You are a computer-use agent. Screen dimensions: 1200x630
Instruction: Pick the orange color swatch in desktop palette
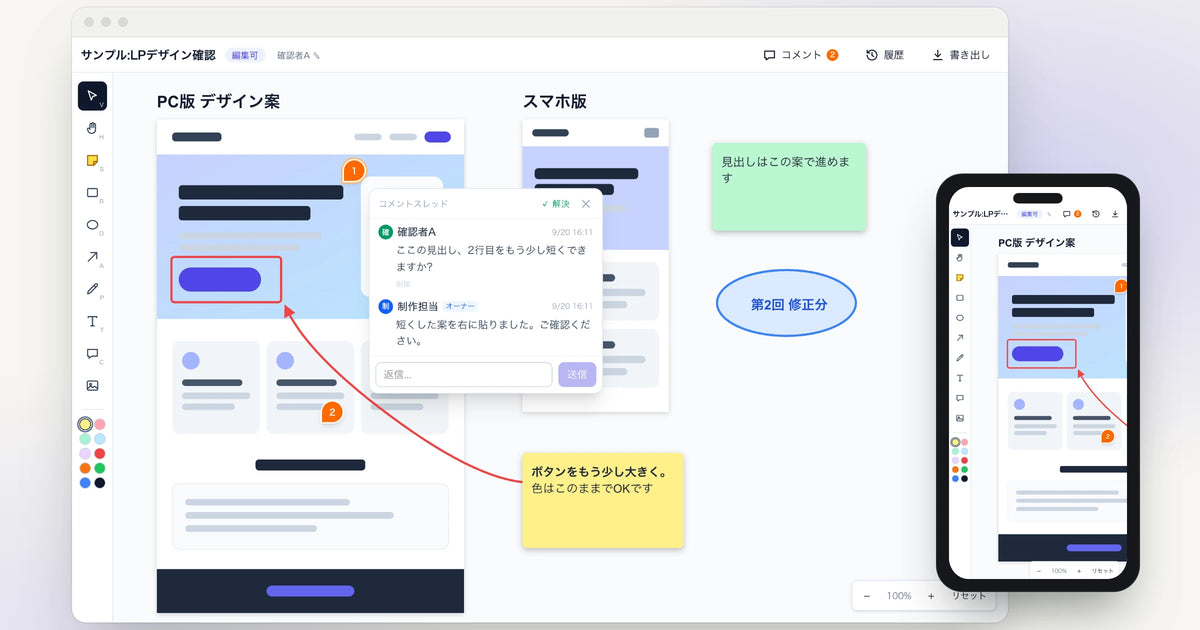point(85,468)
